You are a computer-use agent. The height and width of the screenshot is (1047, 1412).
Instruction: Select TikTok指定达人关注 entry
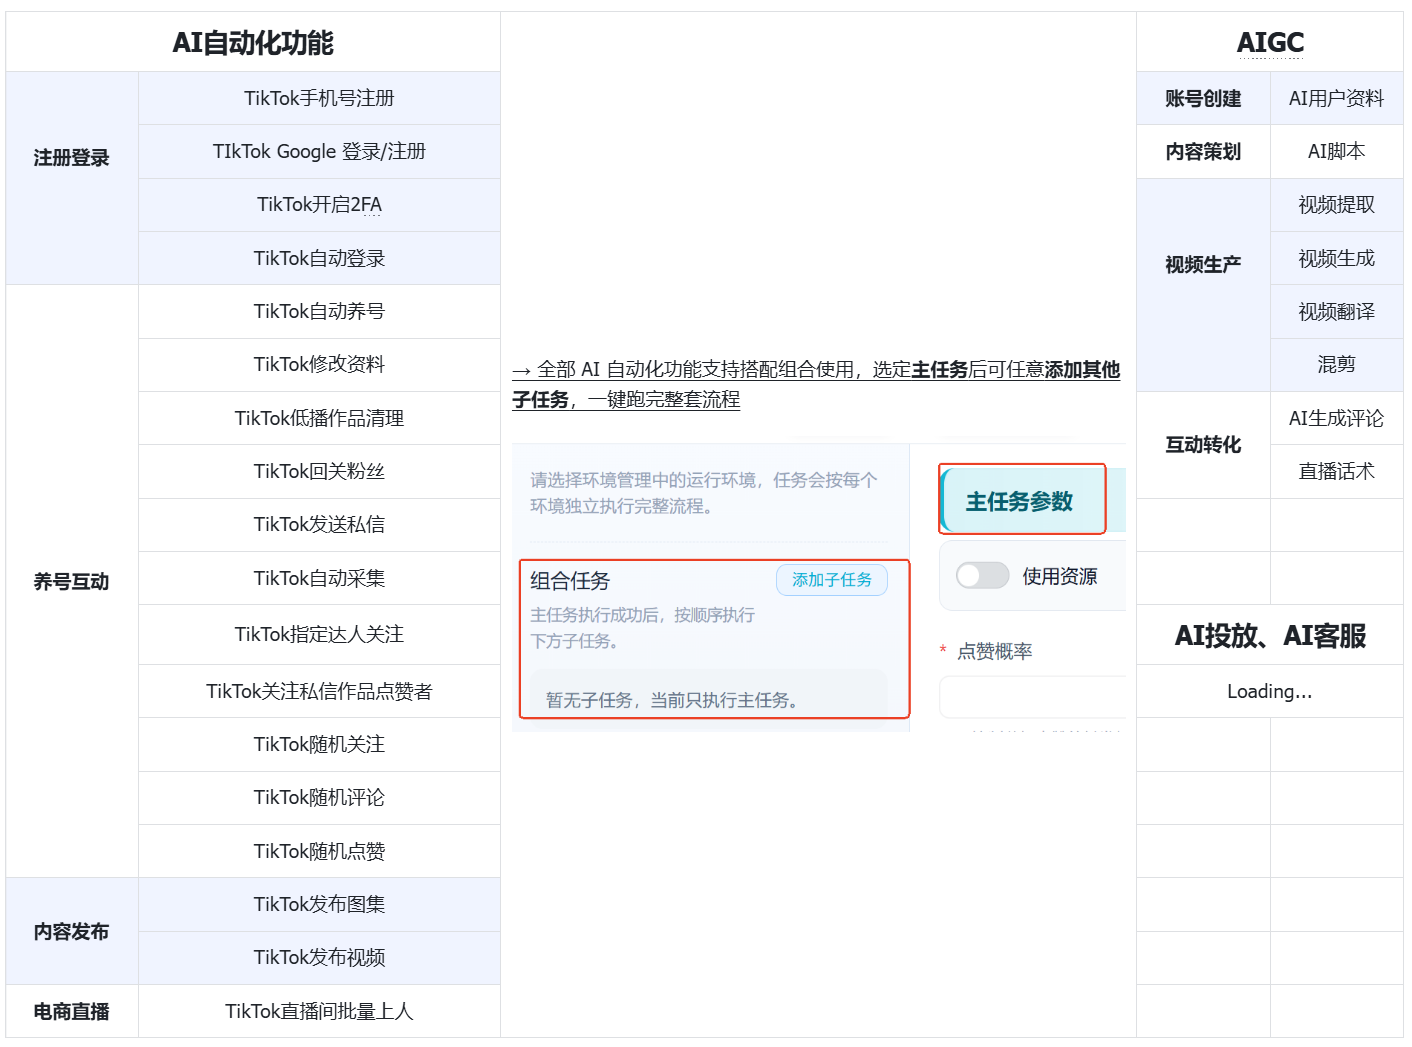click(x=319, y=634)
